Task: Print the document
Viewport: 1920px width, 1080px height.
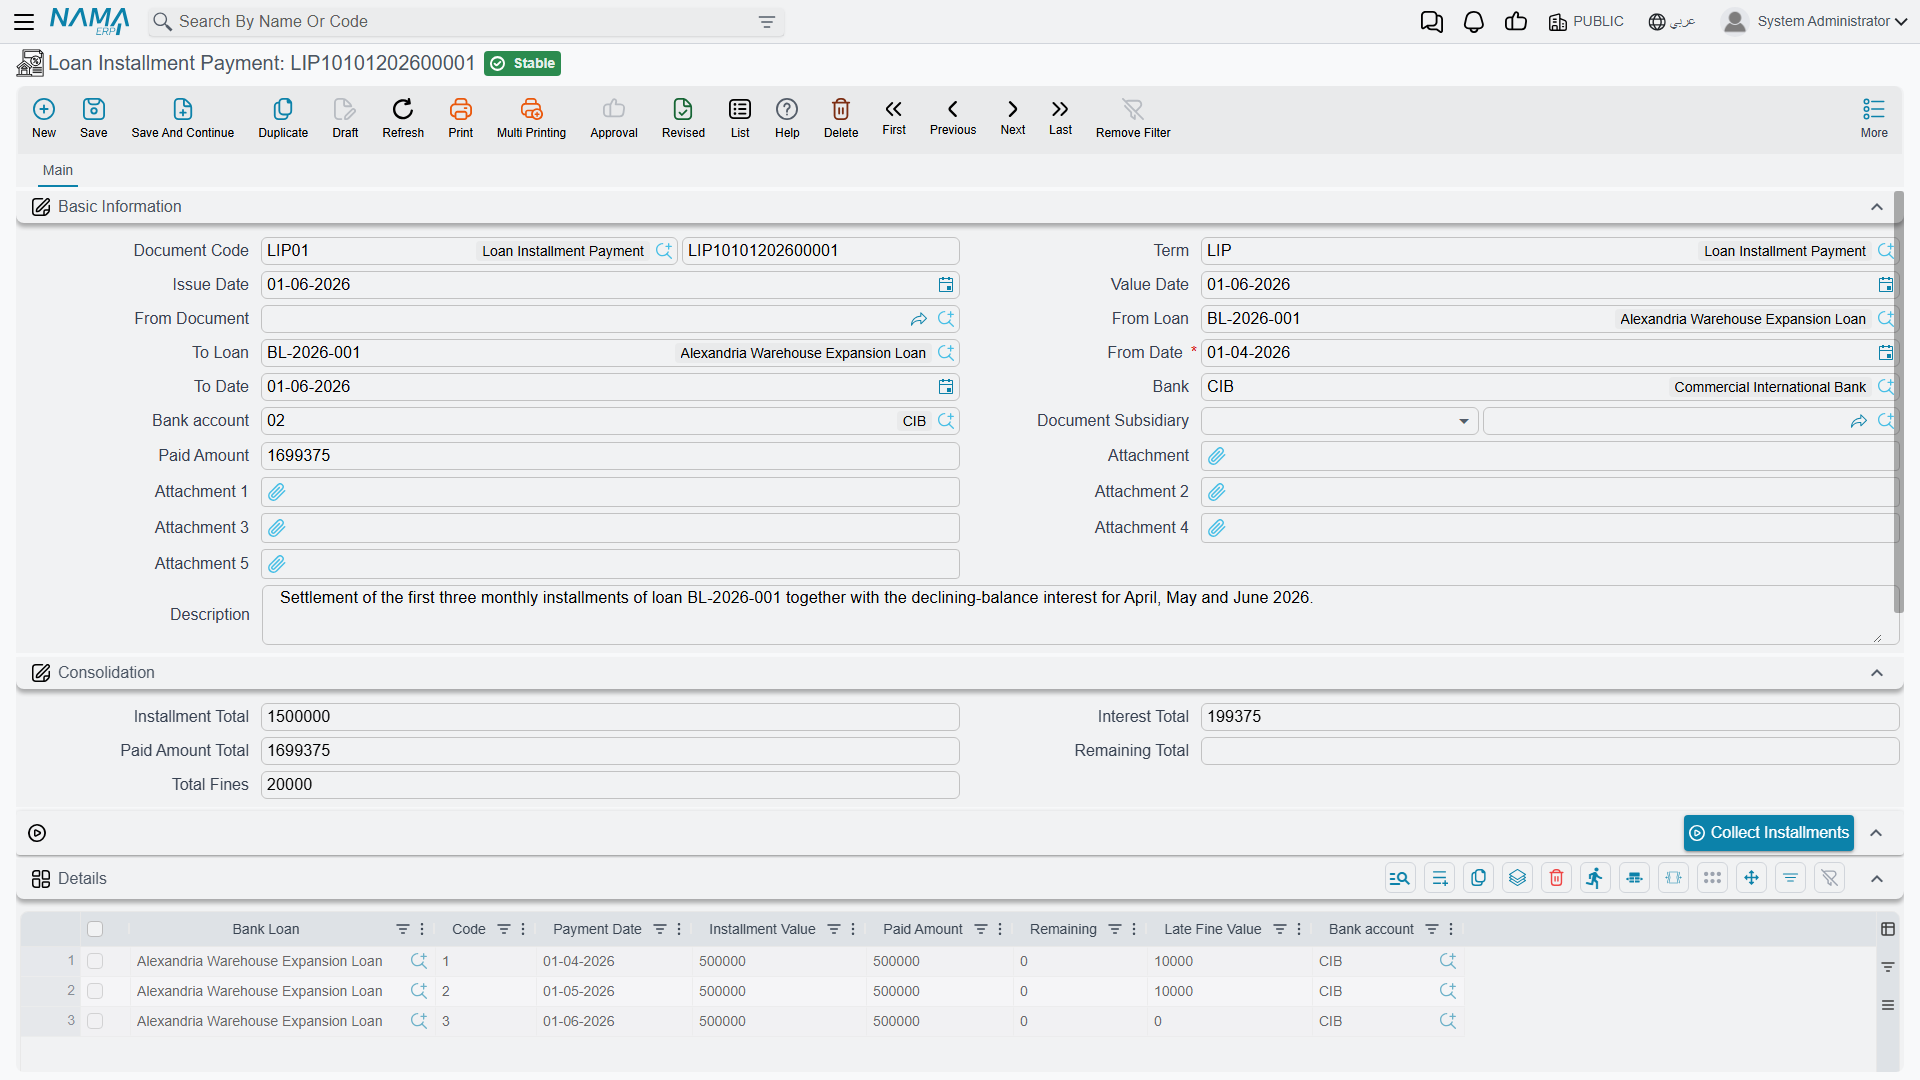Action: pos(461,117)
